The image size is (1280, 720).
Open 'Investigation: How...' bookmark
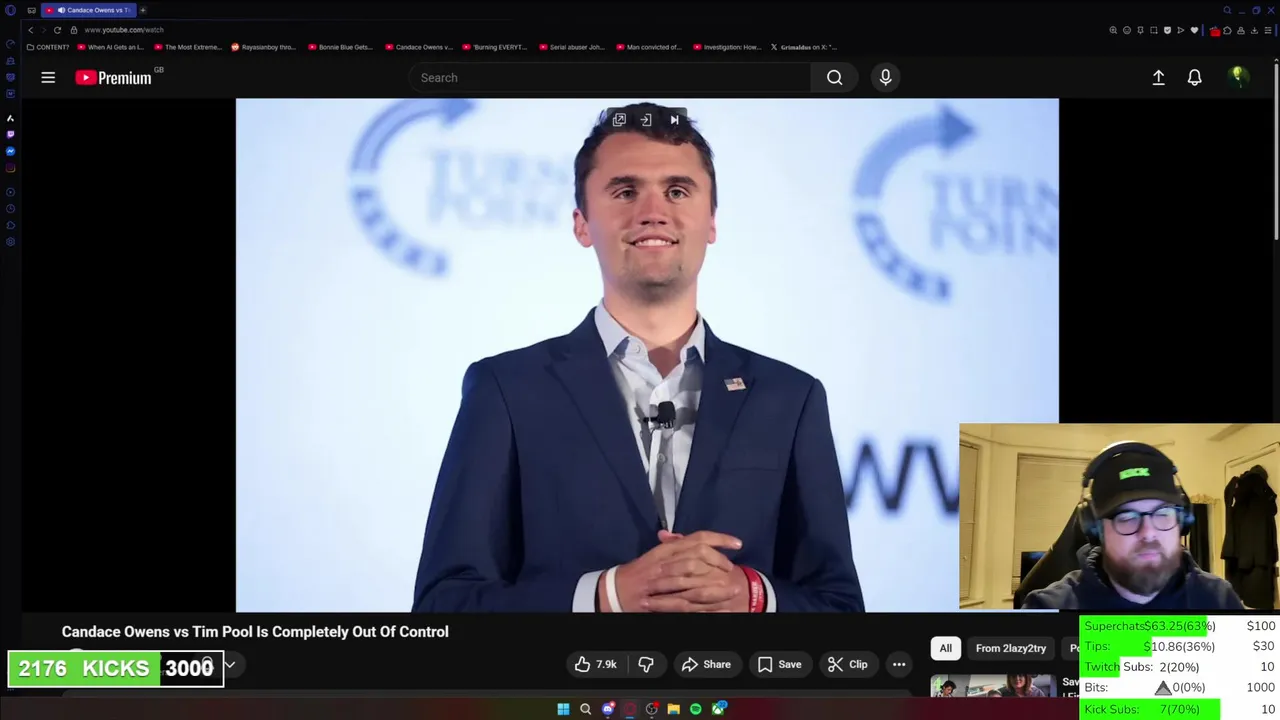click(x=727, y=47)
